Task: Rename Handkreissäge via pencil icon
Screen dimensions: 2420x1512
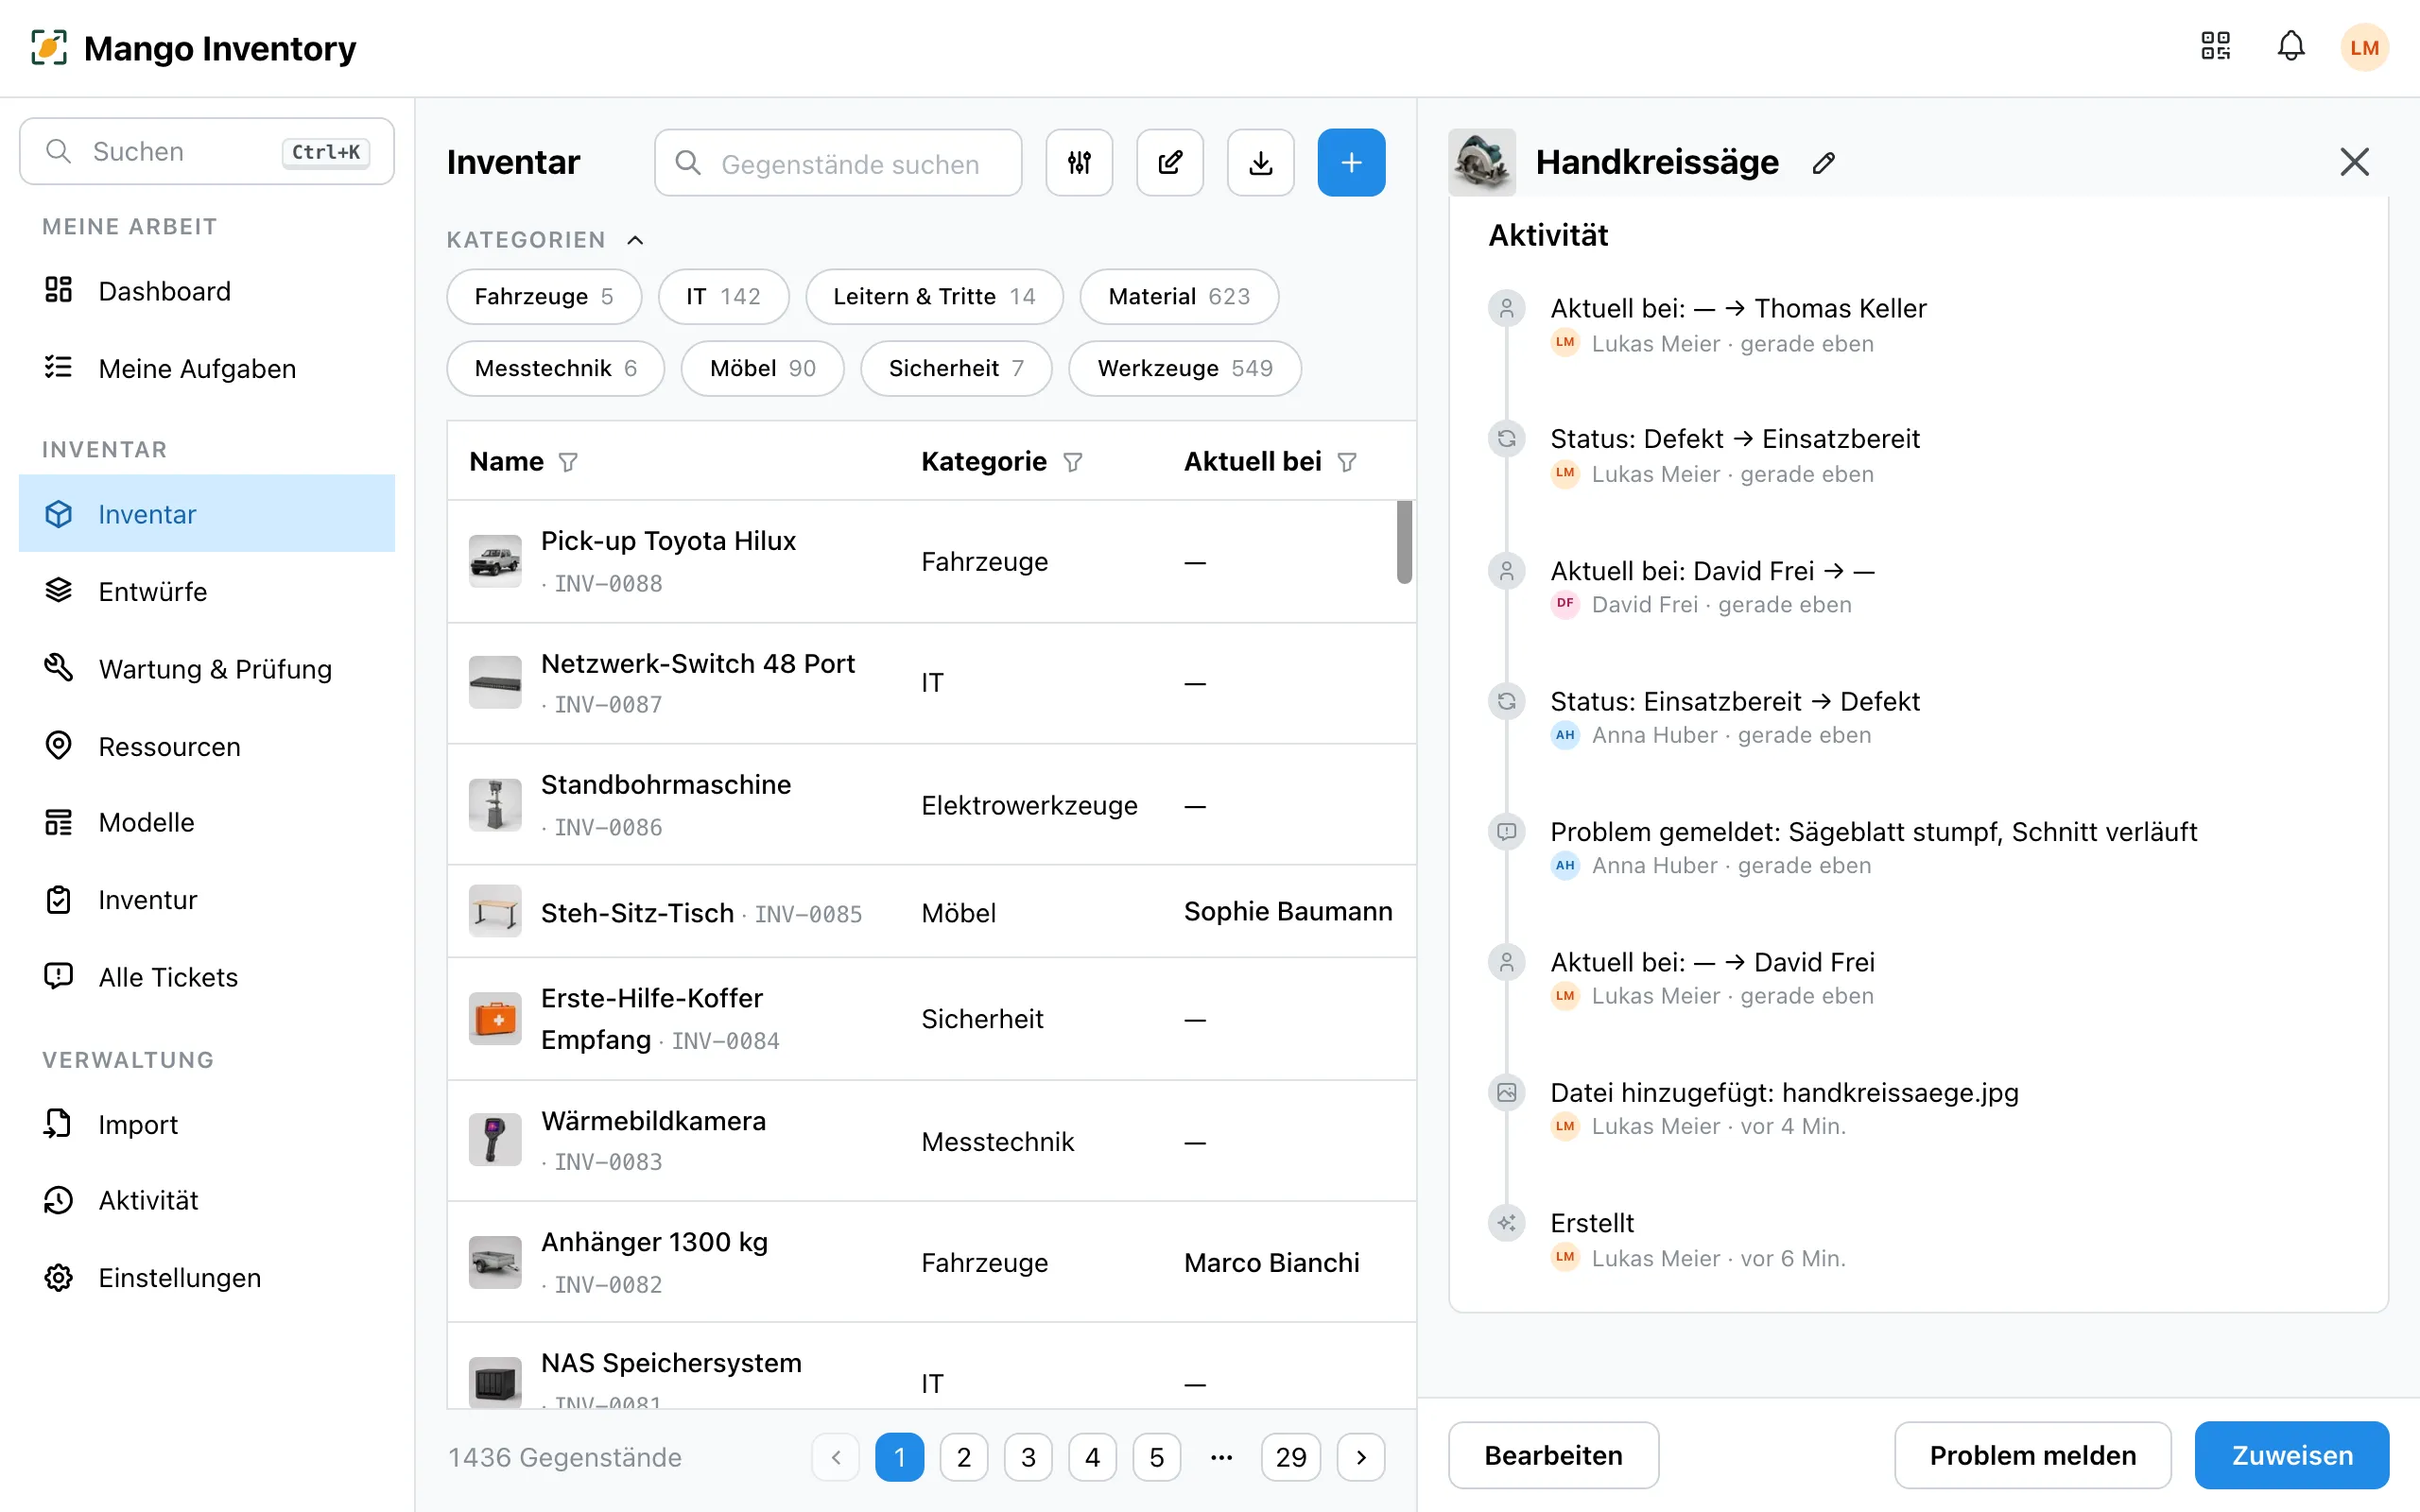Action: (x=1823, y=162)
